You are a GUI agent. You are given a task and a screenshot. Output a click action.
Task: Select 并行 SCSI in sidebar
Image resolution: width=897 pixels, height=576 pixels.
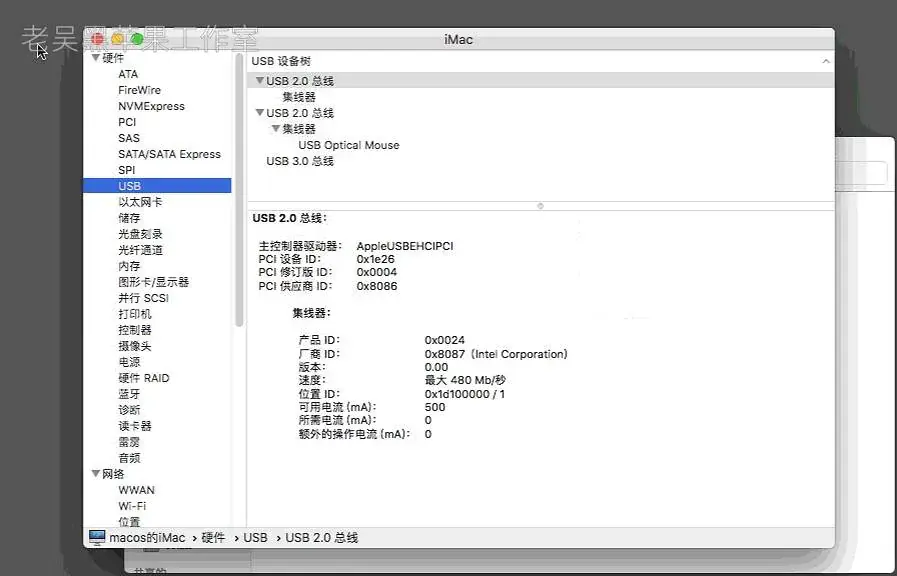coord(144,298)
